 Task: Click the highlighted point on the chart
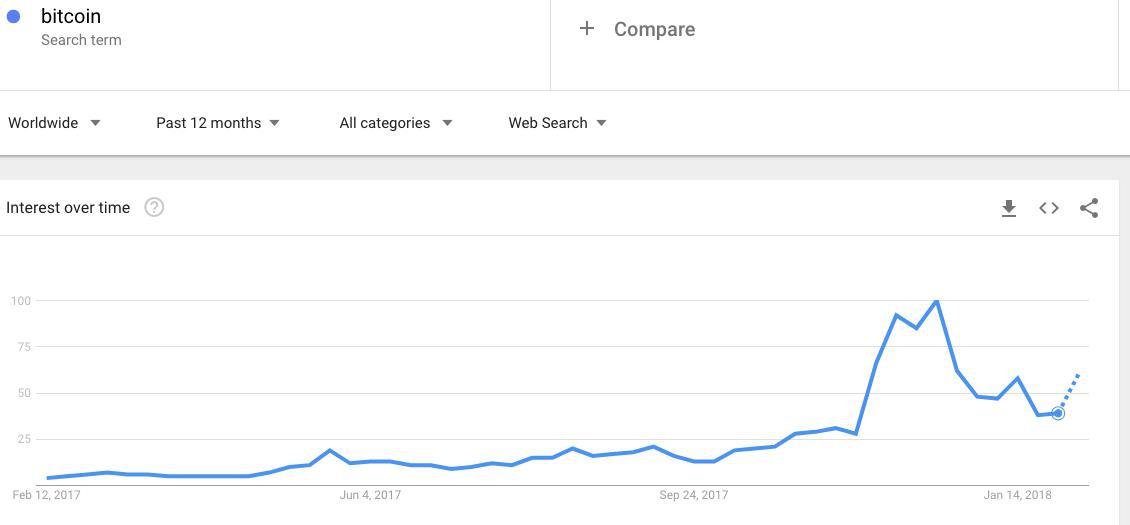point(1058,413)
